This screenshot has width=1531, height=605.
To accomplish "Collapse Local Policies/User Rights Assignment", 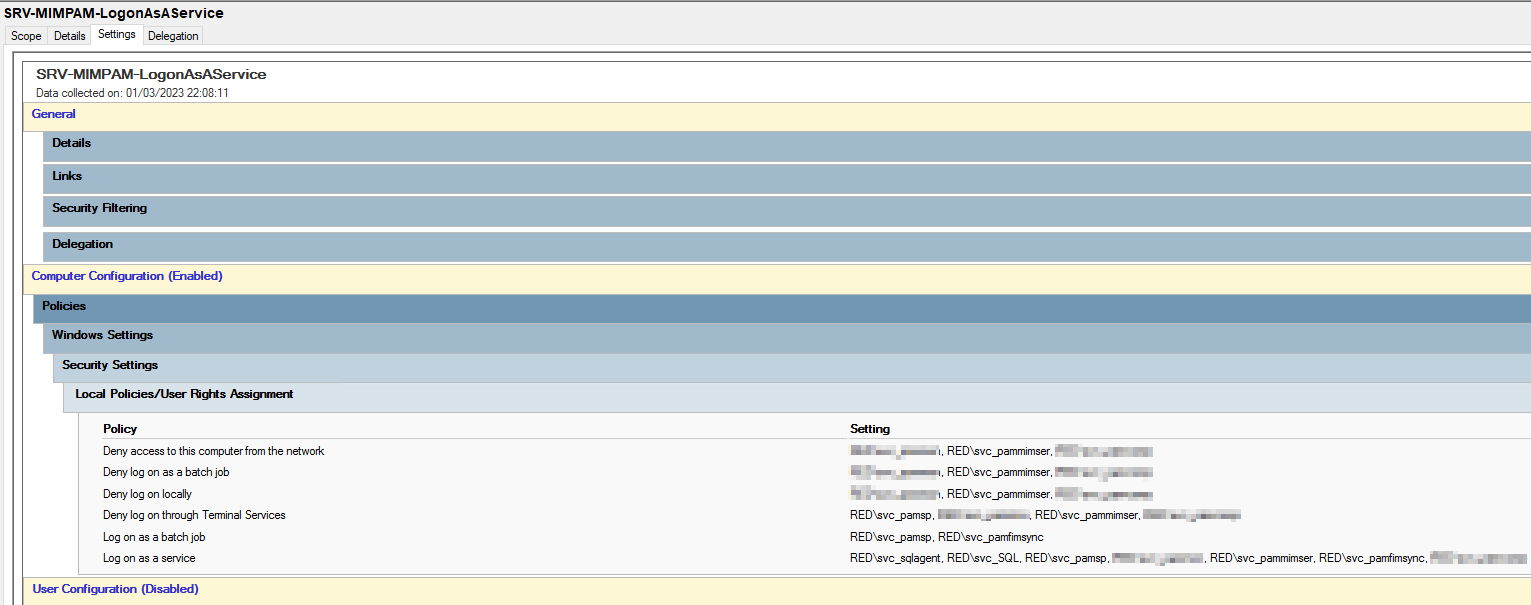I will click(184, 395).
